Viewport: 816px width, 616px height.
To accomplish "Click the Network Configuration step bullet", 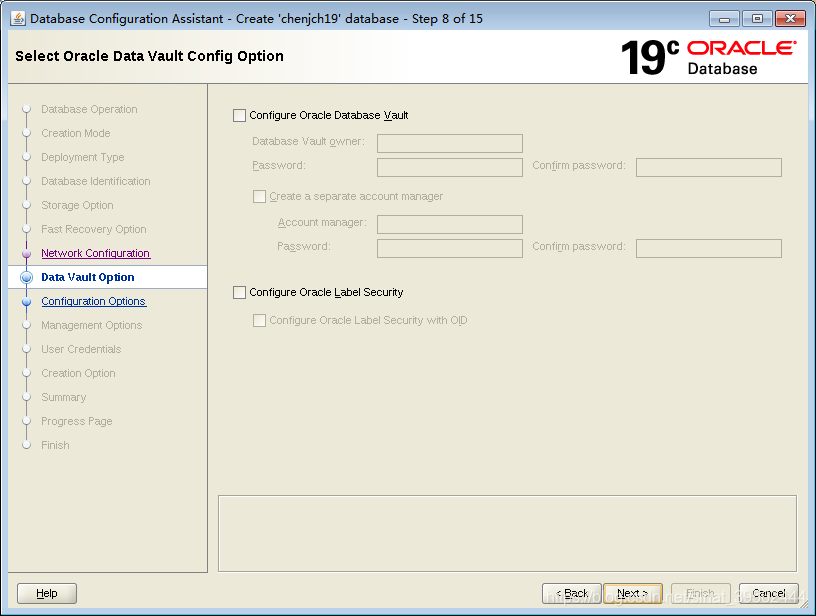I will tap(27, 253).
